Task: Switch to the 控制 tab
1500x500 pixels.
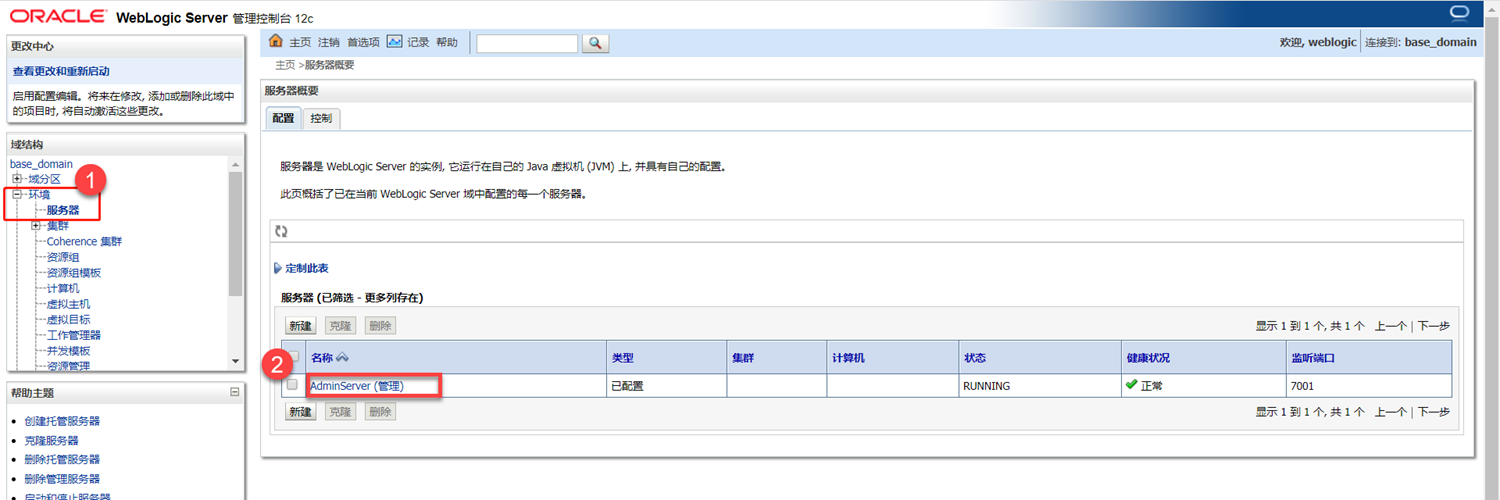Action: pos(321,118)
